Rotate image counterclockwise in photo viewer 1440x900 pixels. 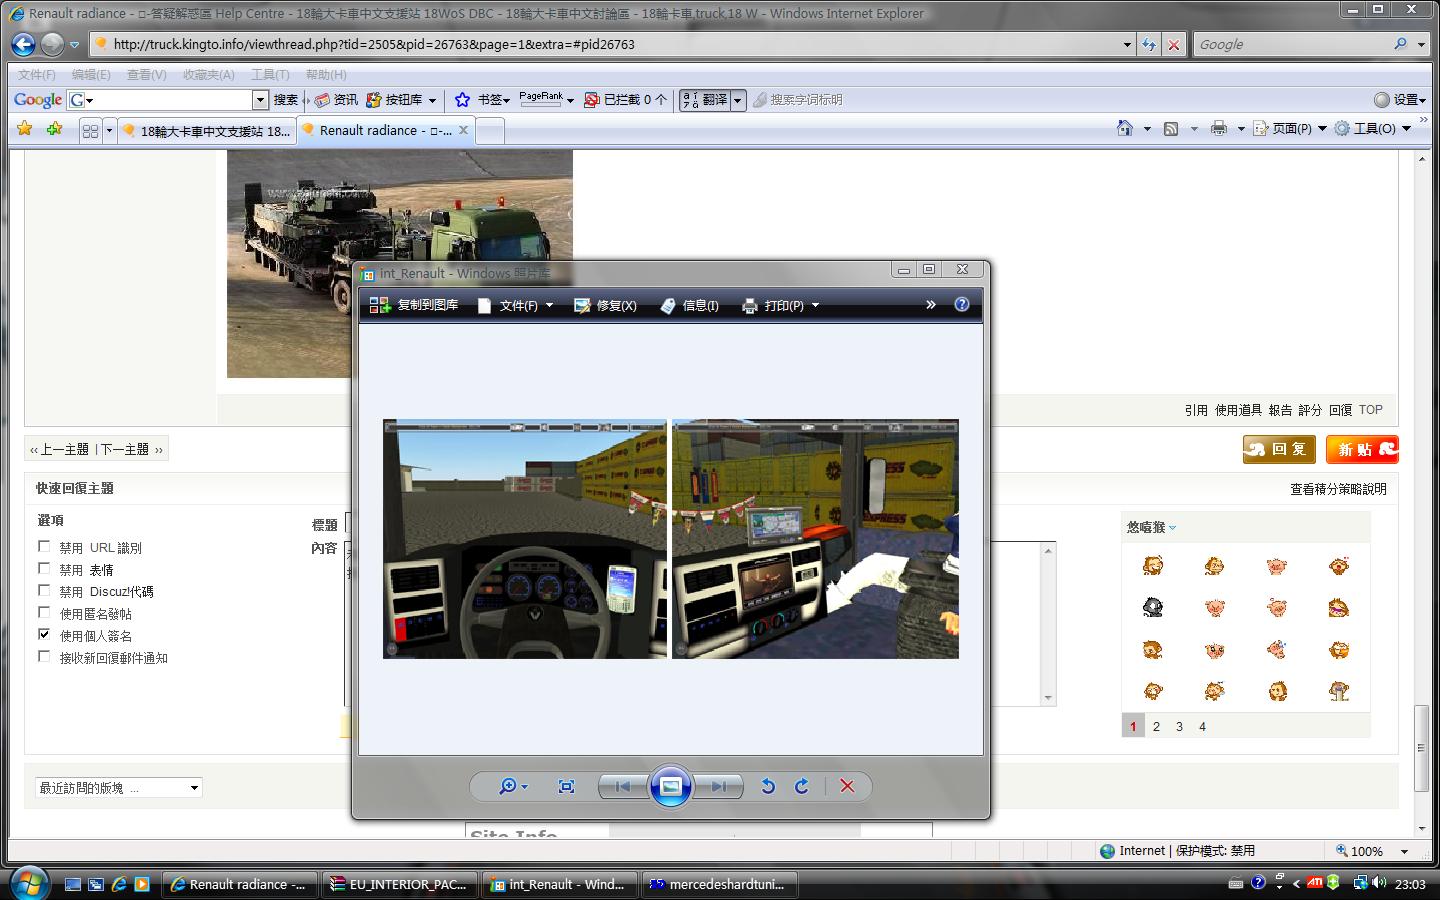tap(767, 786)
